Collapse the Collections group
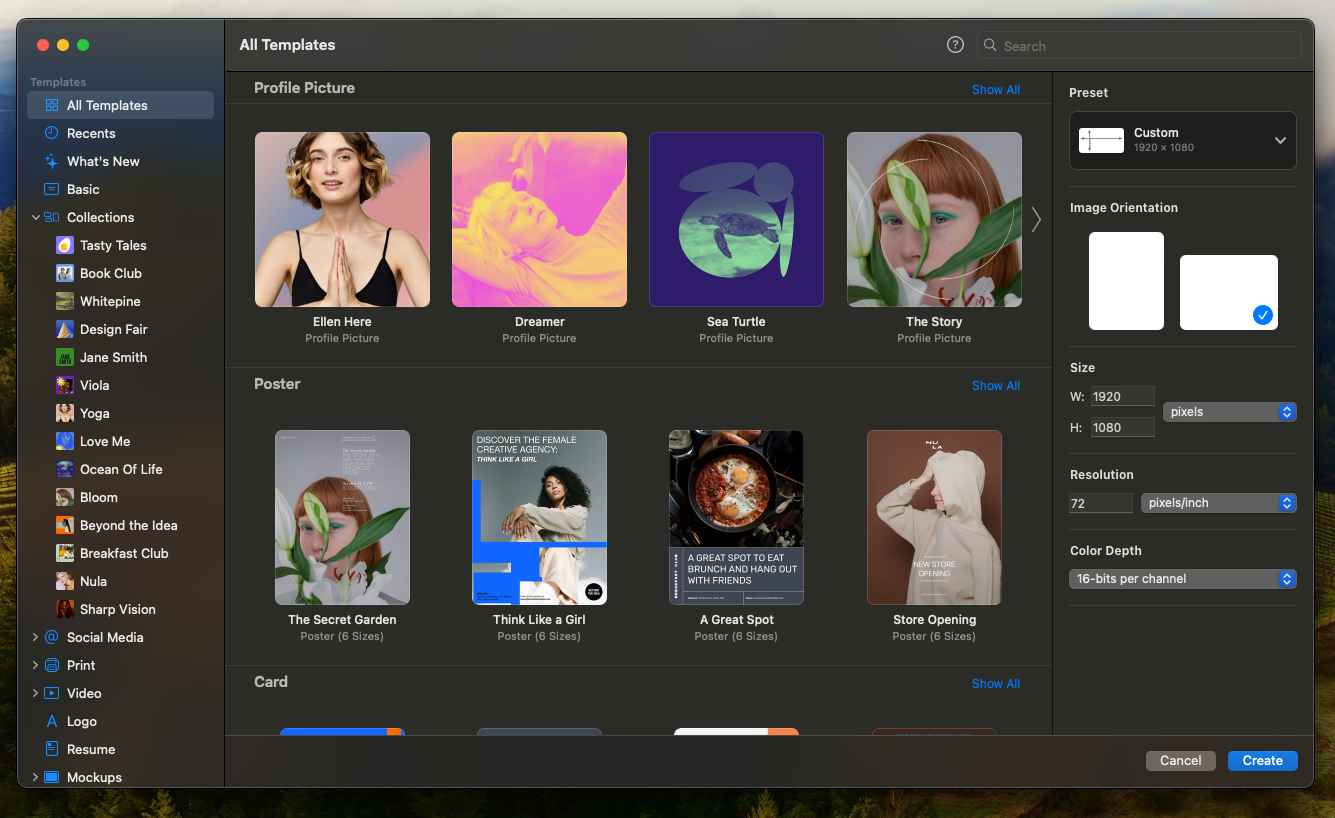 click(36, 217)
